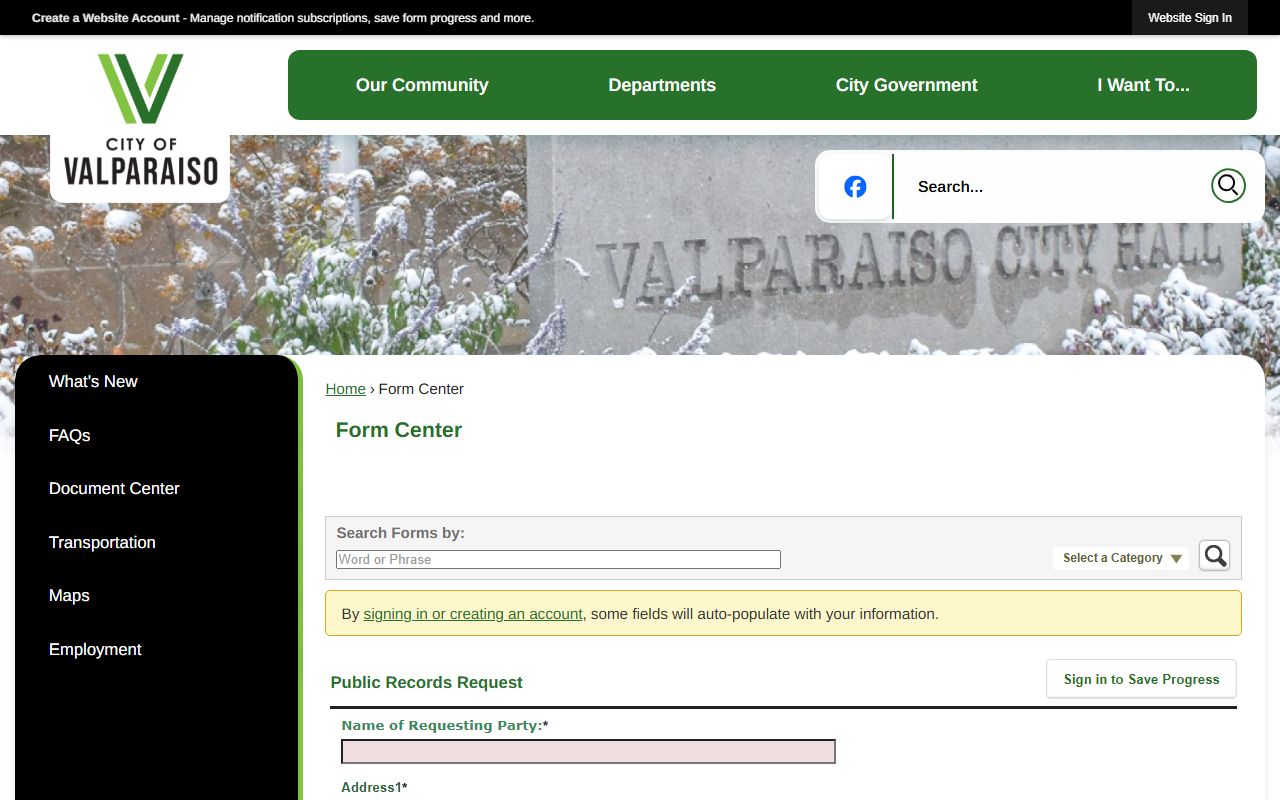The width and height of the screenshot is (1280, 800).
Task: Open the Departments menu
Action: click(x=662, y=85)
